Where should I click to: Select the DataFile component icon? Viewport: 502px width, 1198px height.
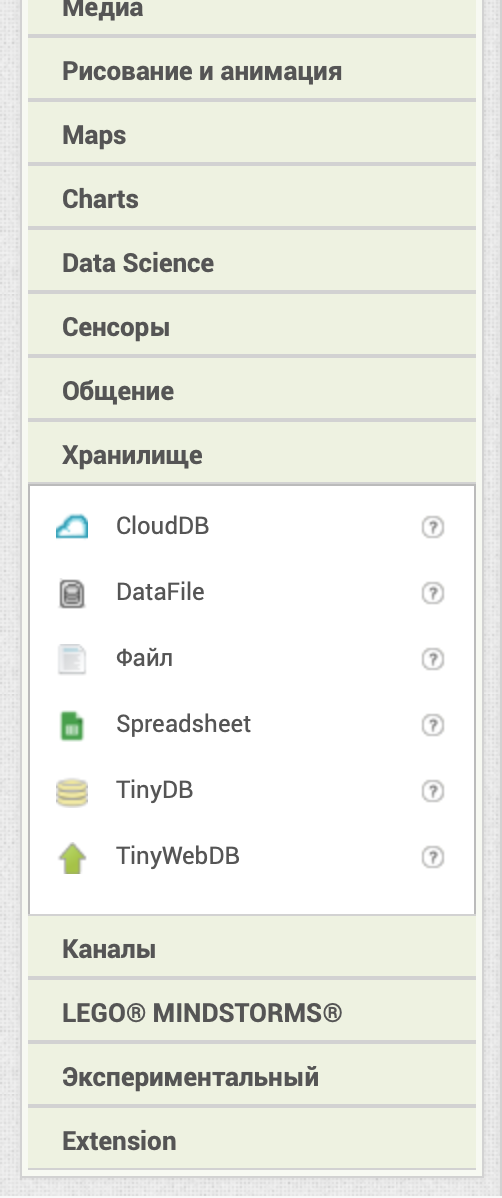(72, 593)
